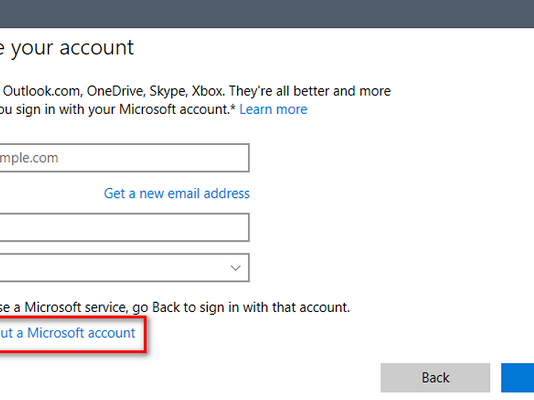
Task: Click the 'Microsoft account.*' text before Learn more
Action: coord(177,109)
